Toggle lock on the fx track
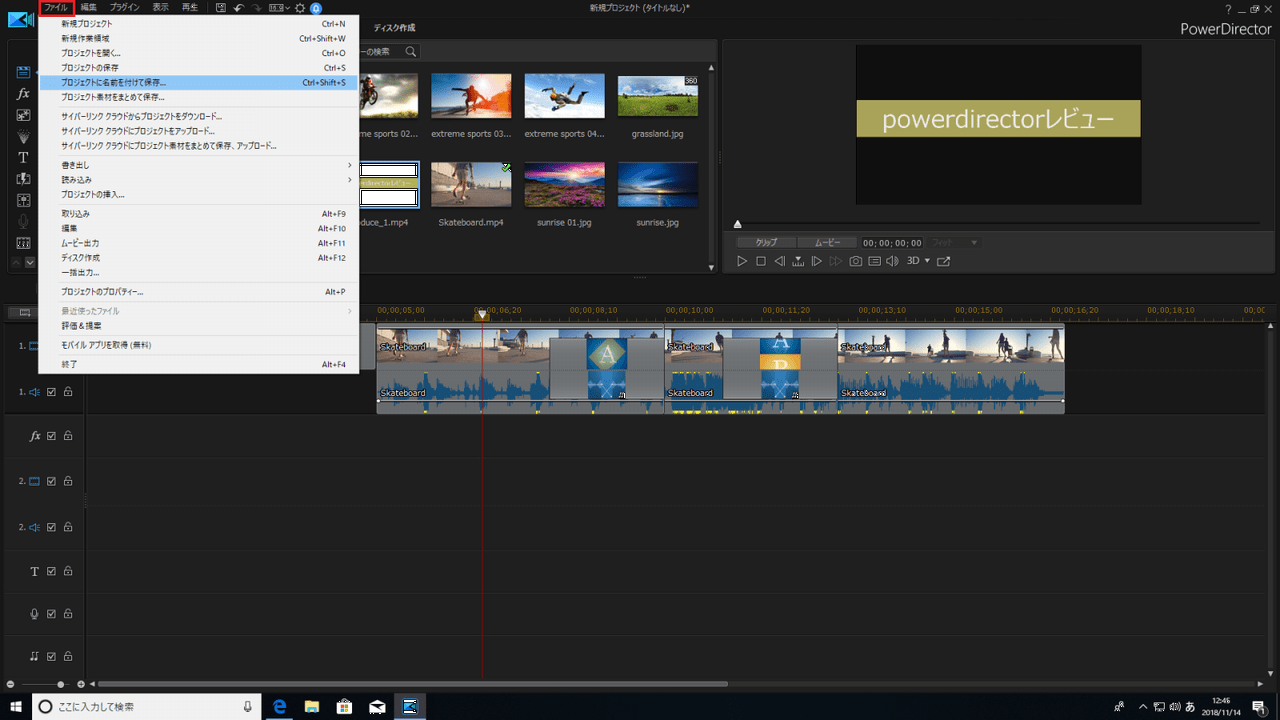Image resolution: width=1280 pixels, height=720 pixels. [68, 436]
